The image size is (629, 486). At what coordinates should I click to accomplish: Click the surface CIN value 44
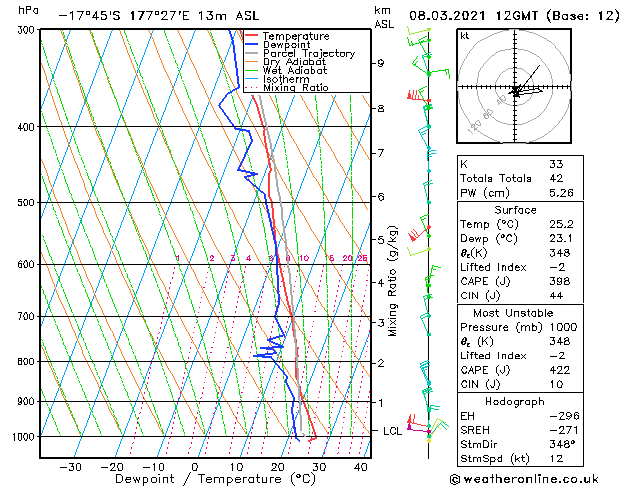(x=556, y=296)
